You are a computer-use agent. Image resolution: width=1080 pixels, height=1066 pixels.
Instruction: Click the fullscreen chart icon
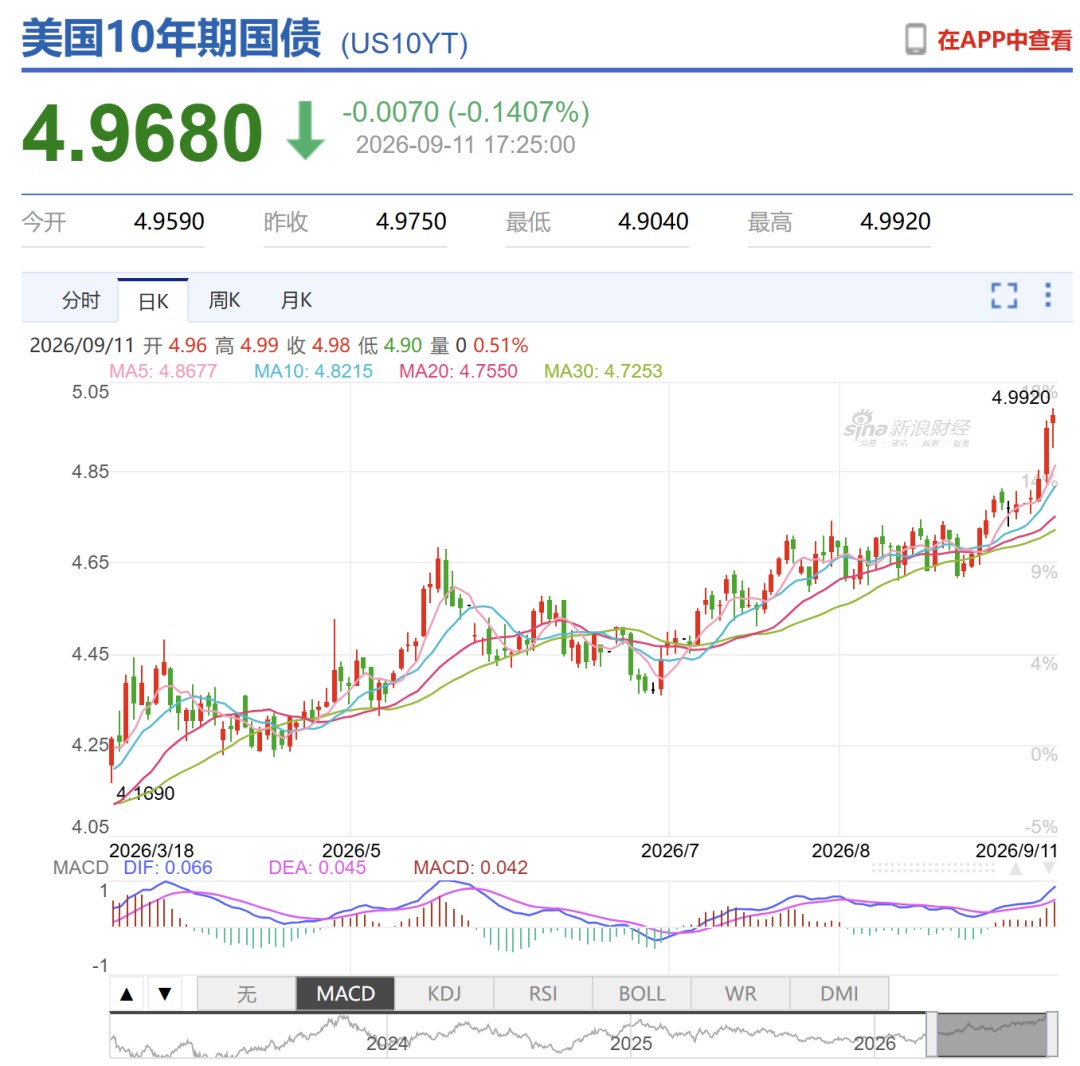[x=1004, y=295]
